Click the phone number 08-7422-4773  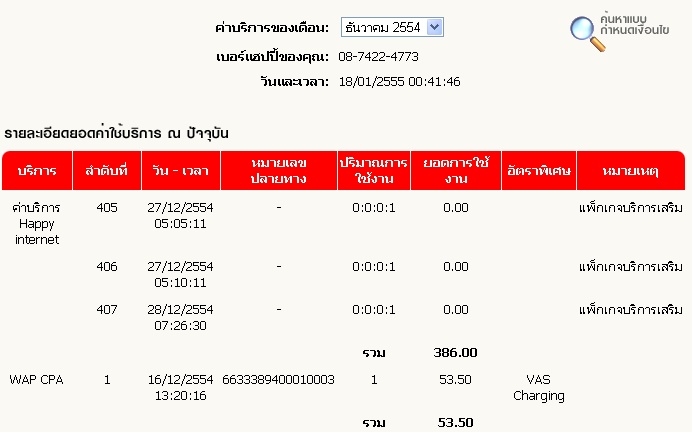tap(378, 56)
